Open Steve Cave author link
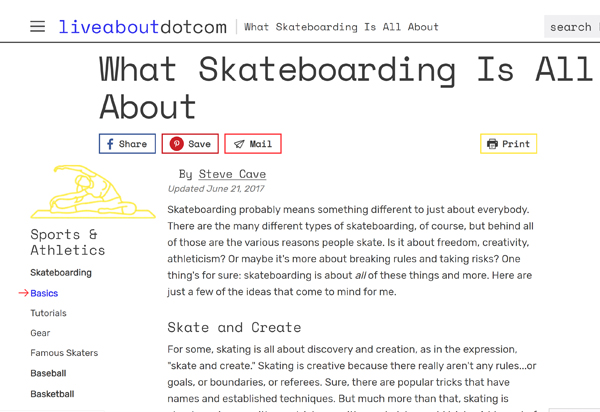The image size is (600, 412). [x=232, y=174]
